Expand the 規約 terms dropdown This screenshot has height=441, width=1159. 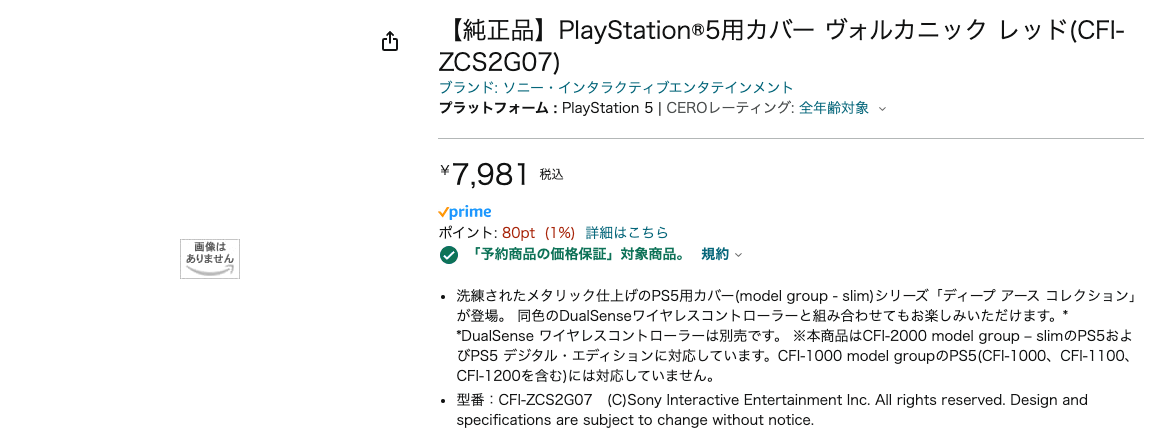715,254
